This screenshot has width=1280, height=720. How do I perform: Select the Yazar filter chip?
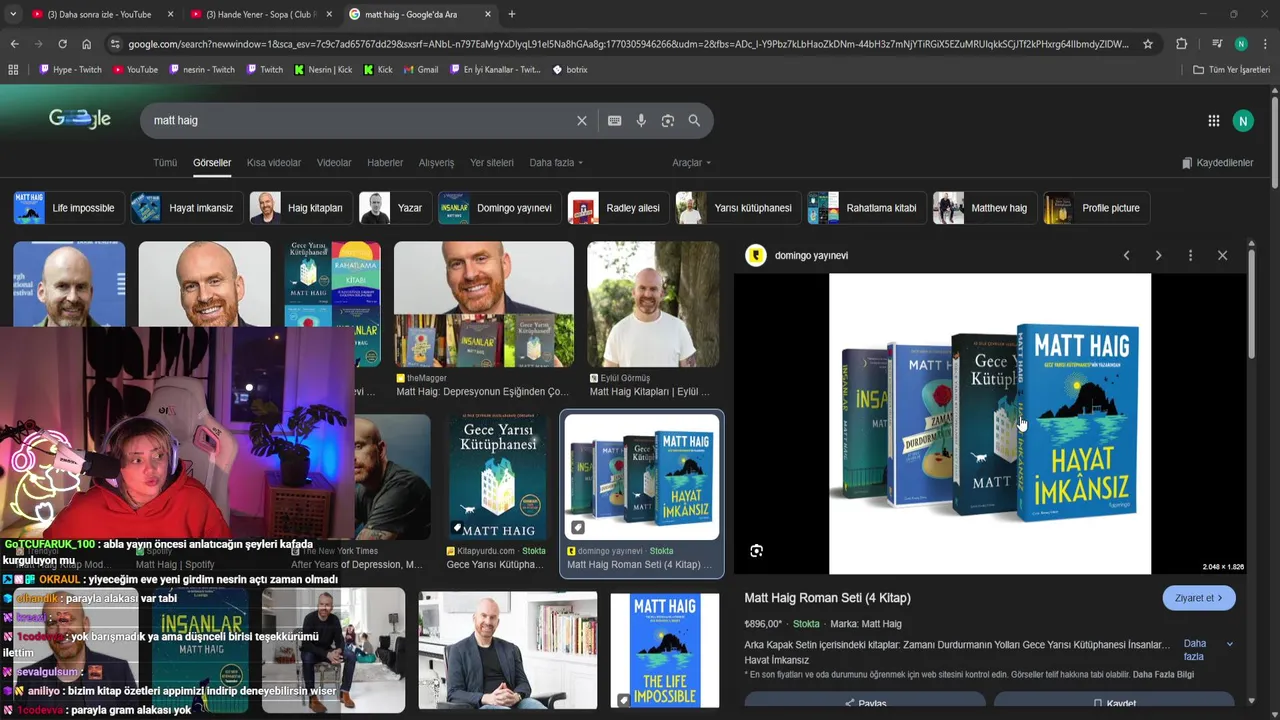396,208
